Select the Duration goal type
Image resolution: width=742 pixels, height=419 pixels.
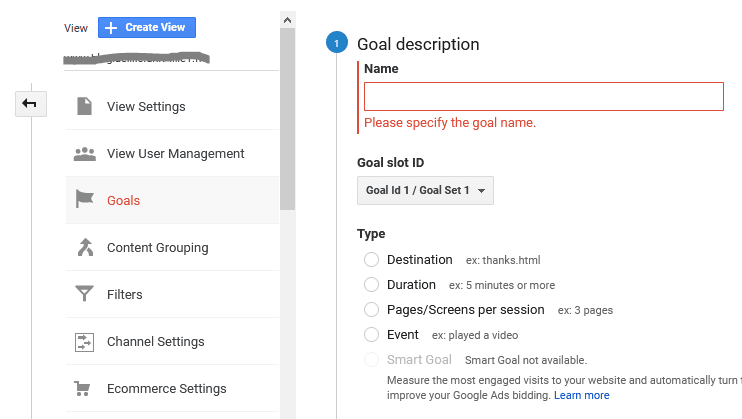point(371,285)
